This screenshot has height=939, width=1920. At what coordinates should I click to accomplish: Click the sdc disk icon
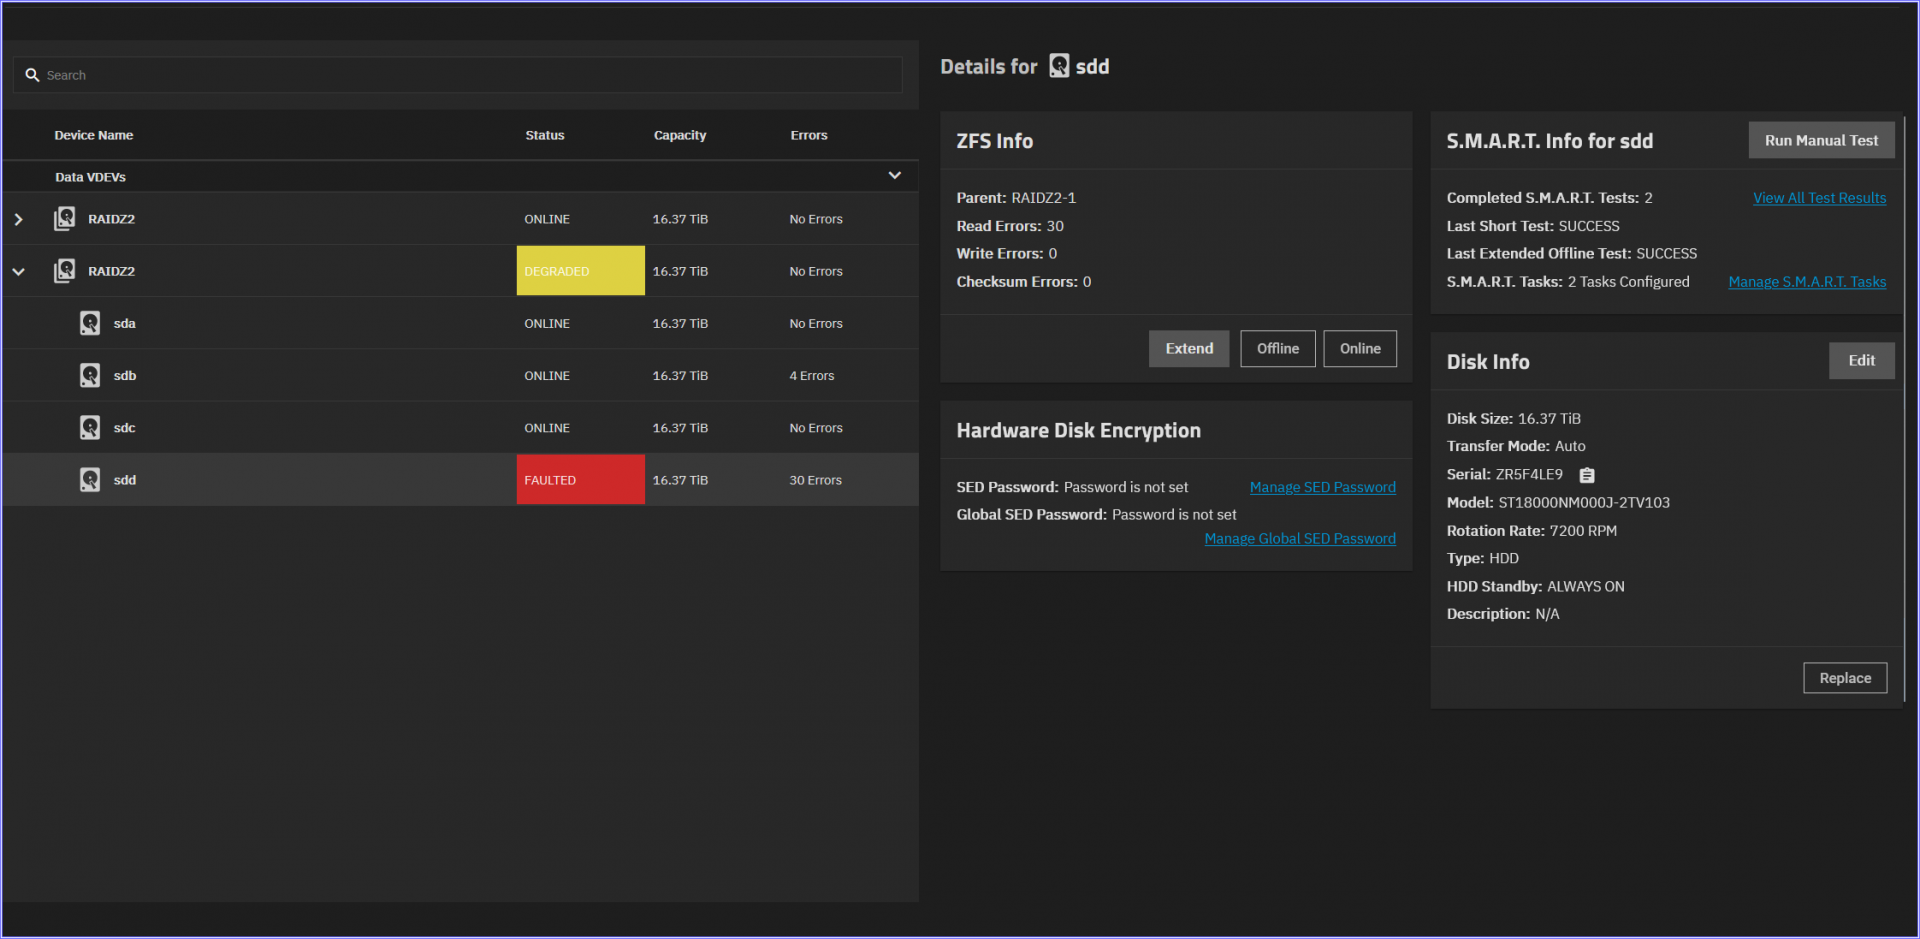click(90, 427)
